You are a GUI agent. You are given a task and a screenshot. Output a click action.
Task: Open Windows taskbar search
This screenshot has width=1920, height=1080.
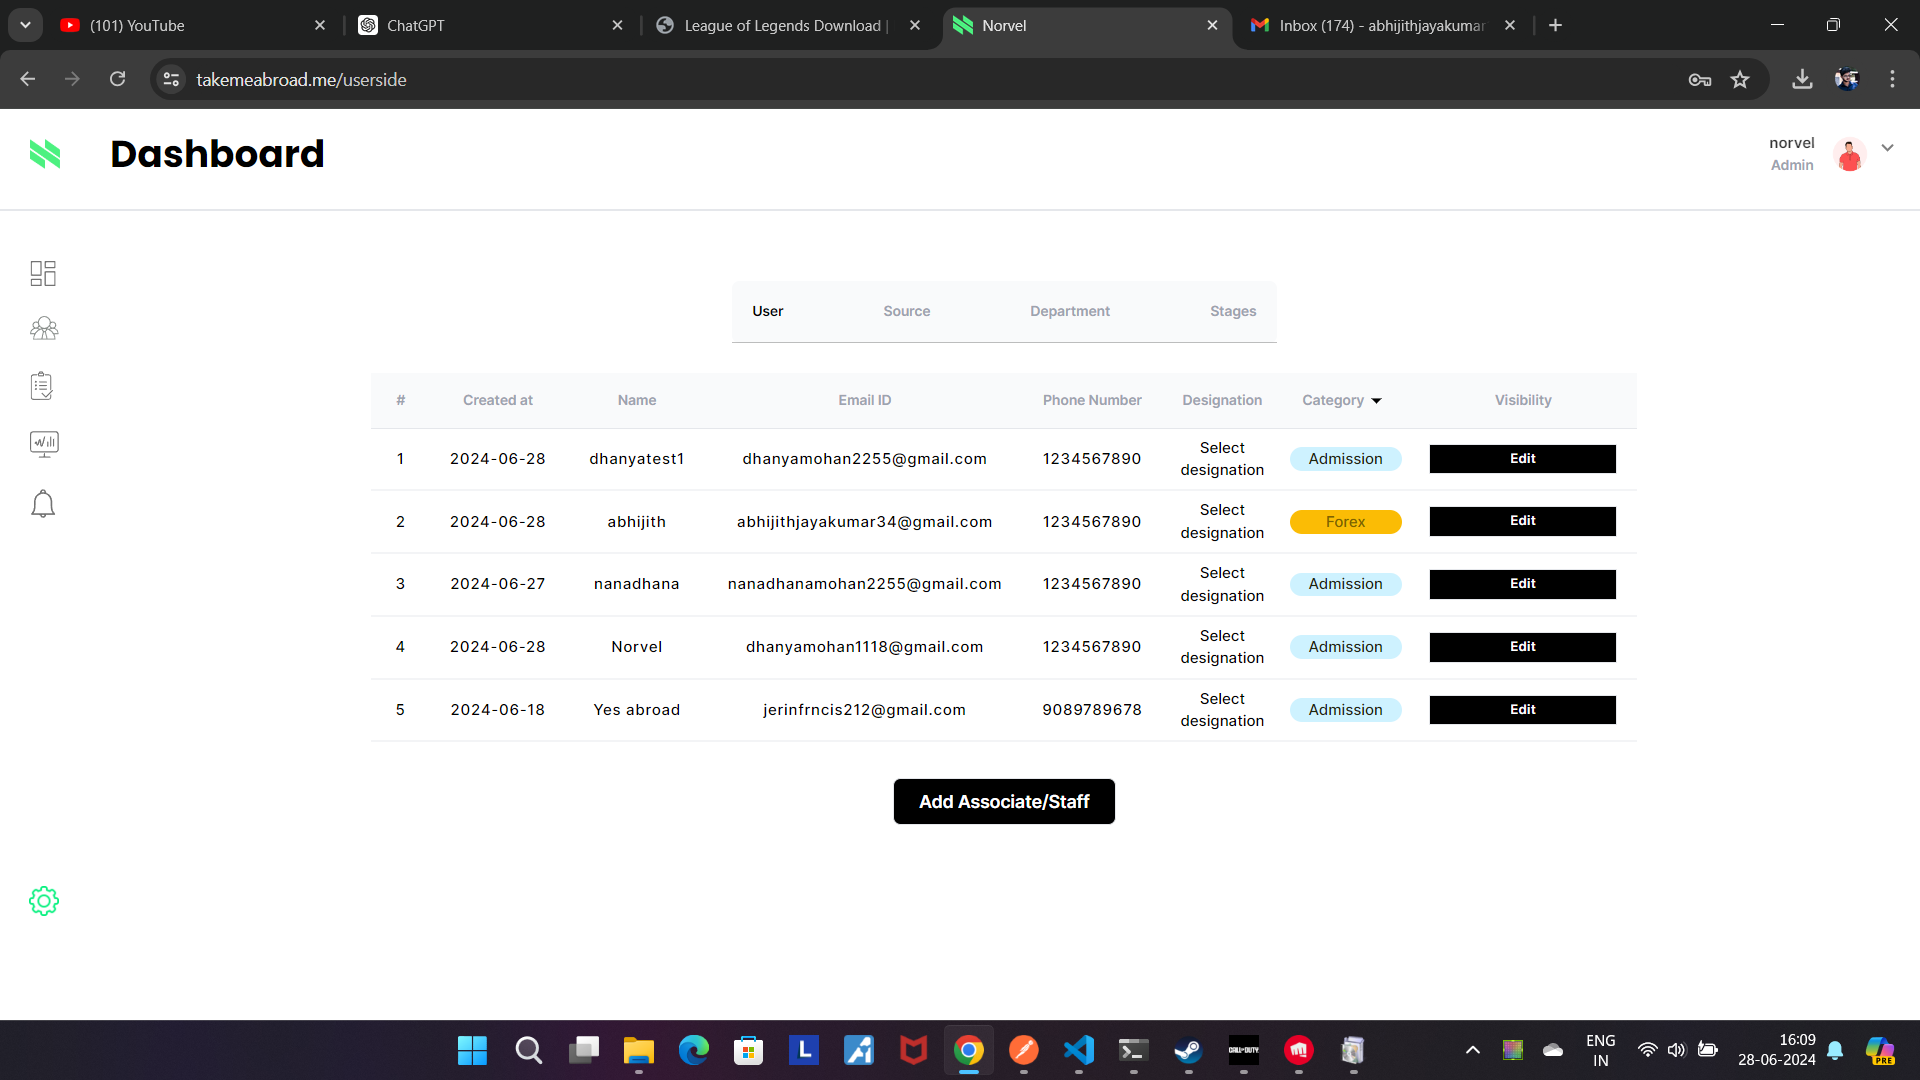[x=528, y=1051]
